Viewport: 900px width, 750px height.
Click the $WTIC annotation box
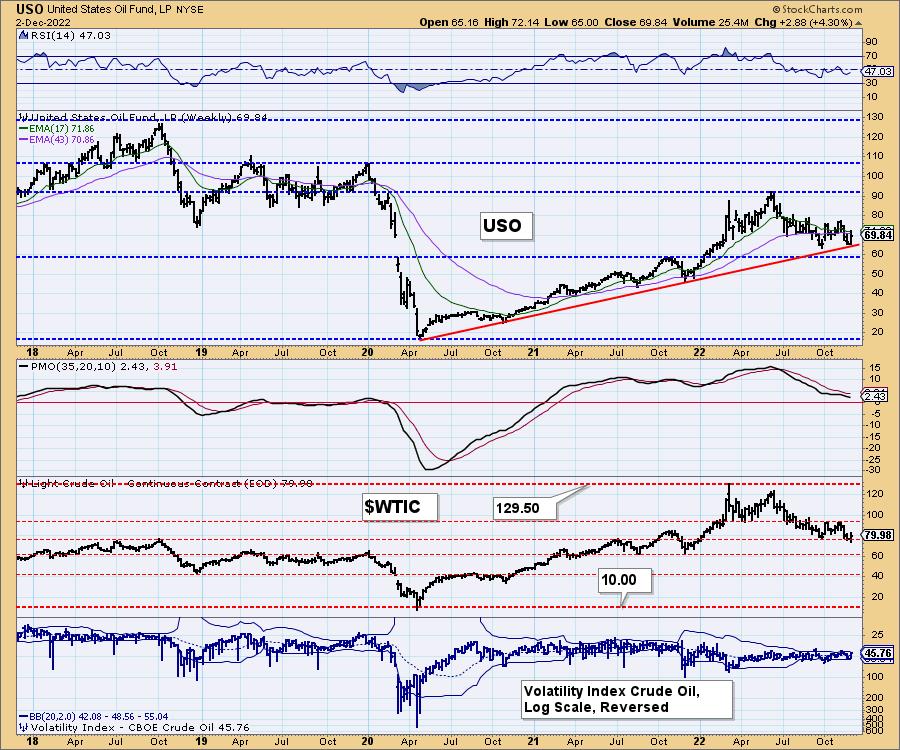click(399, 507)
